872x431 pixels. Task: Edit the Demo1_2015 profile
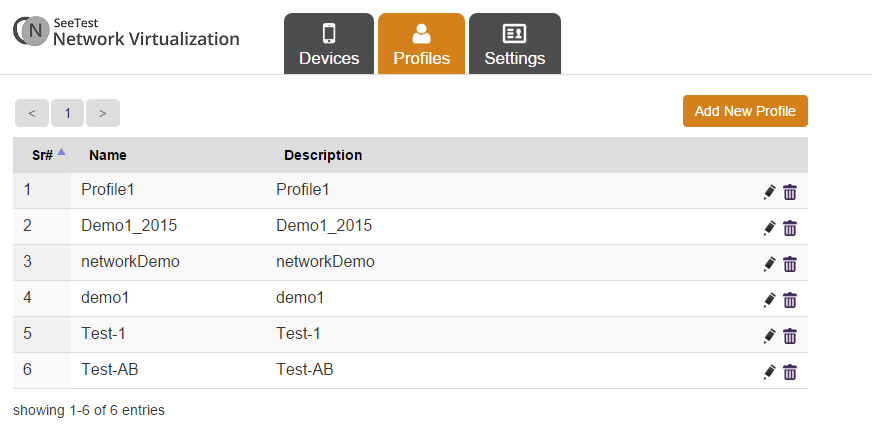pos(769,228)
